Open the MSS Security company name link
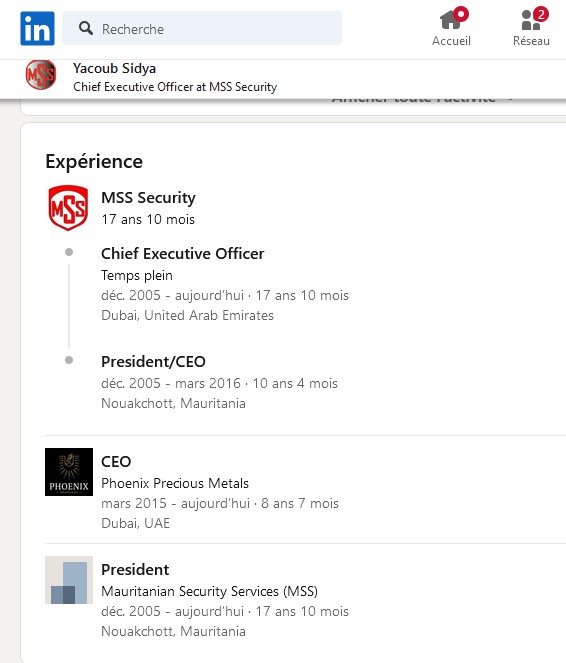Image resolution: width=566 pixels, height=663 pixels. 148,197
